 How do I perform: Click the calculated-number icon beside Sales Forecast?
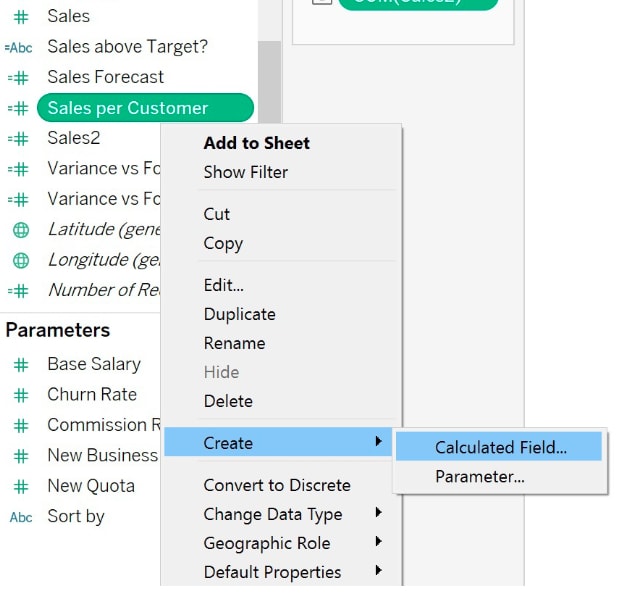18,77
